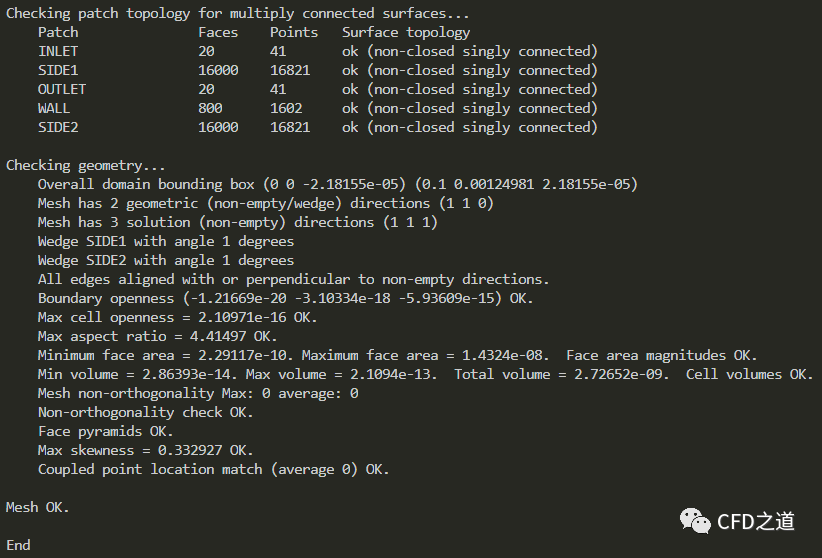Click the Non-orthogonality check OK line
Viewport: 822px width, 558px height.
[x=145, y=412]
